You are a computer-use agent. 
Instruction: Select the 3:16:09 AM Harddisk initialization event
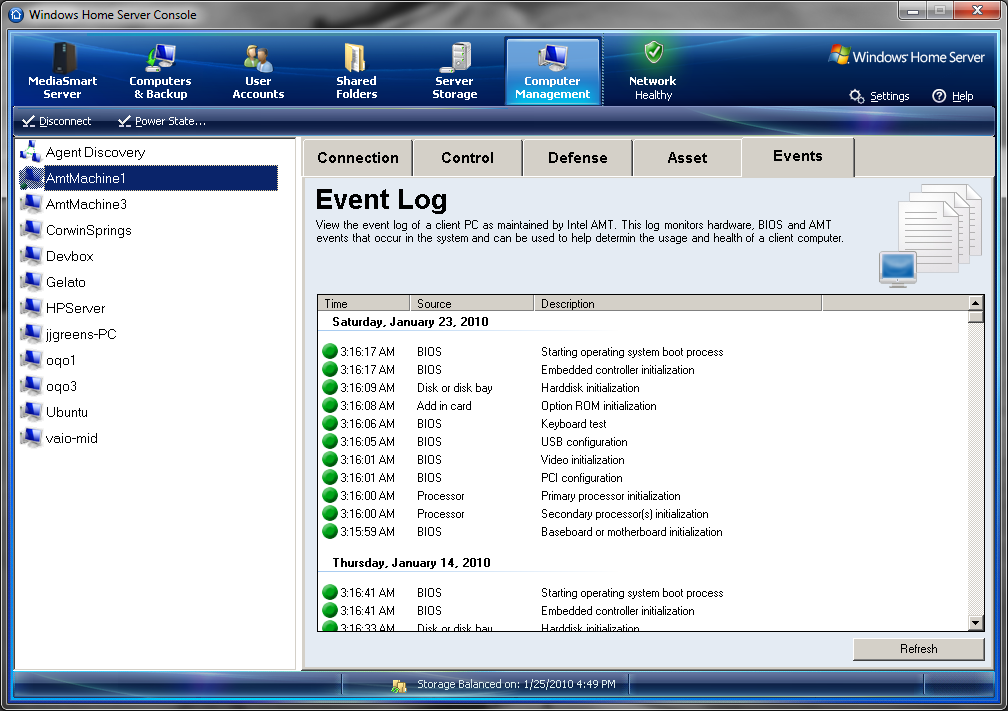point(643,388)
